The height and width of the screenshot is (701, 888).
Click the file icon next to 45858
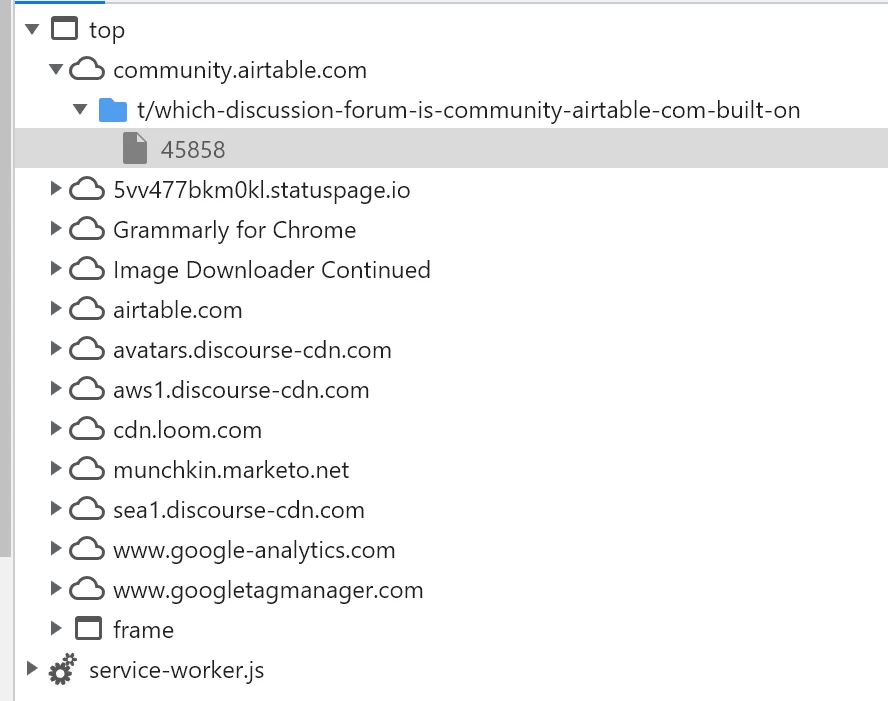click(x=135, y=148)
